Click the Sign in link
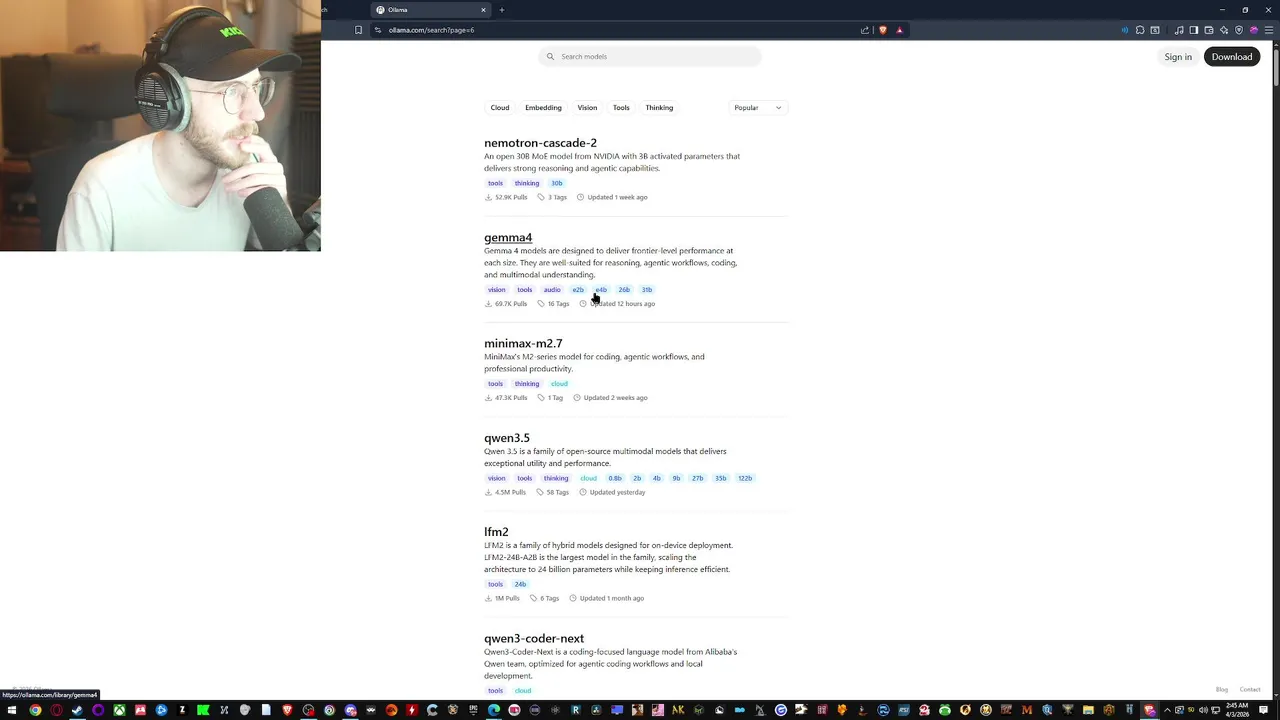1280x720 pixels. pyautogui.click(x=1178, y=57)
